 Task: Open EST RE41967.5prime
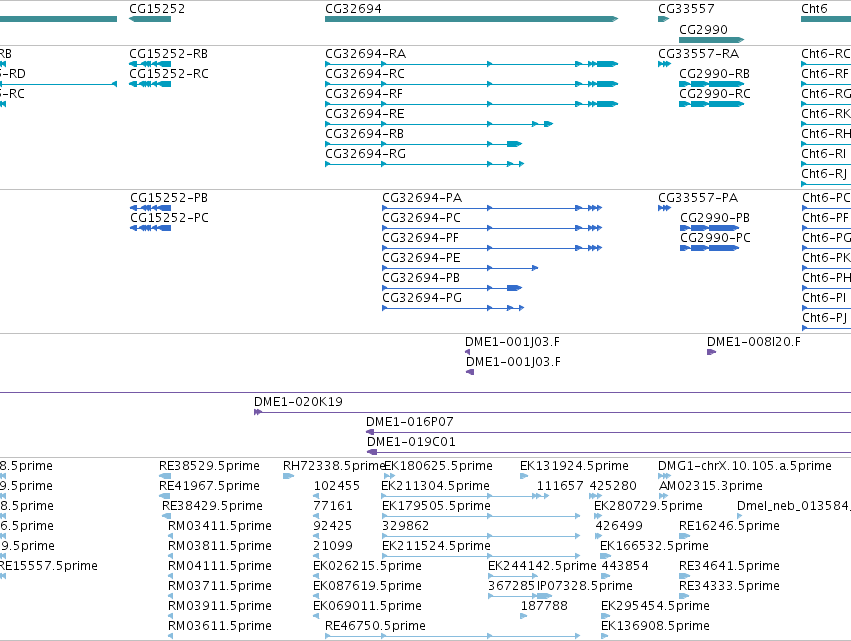(209, 486)
